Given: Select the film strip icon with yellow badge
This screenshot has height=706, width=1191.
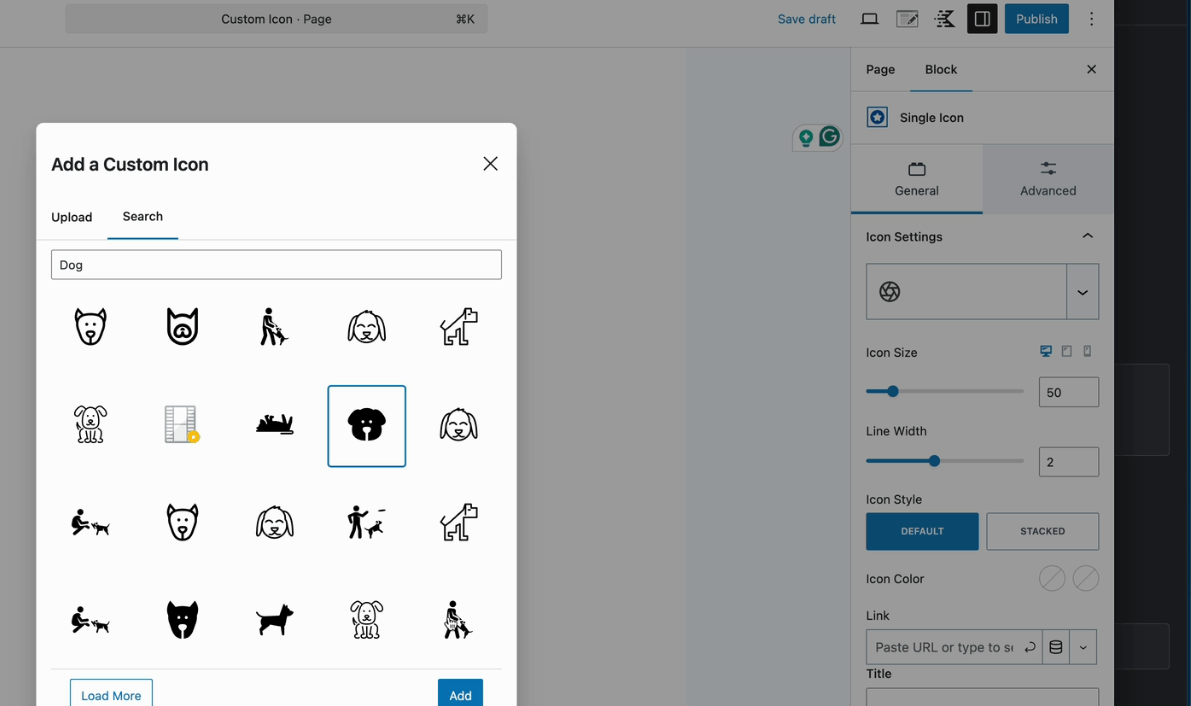Looking at the screenshot, I should 182,424.
